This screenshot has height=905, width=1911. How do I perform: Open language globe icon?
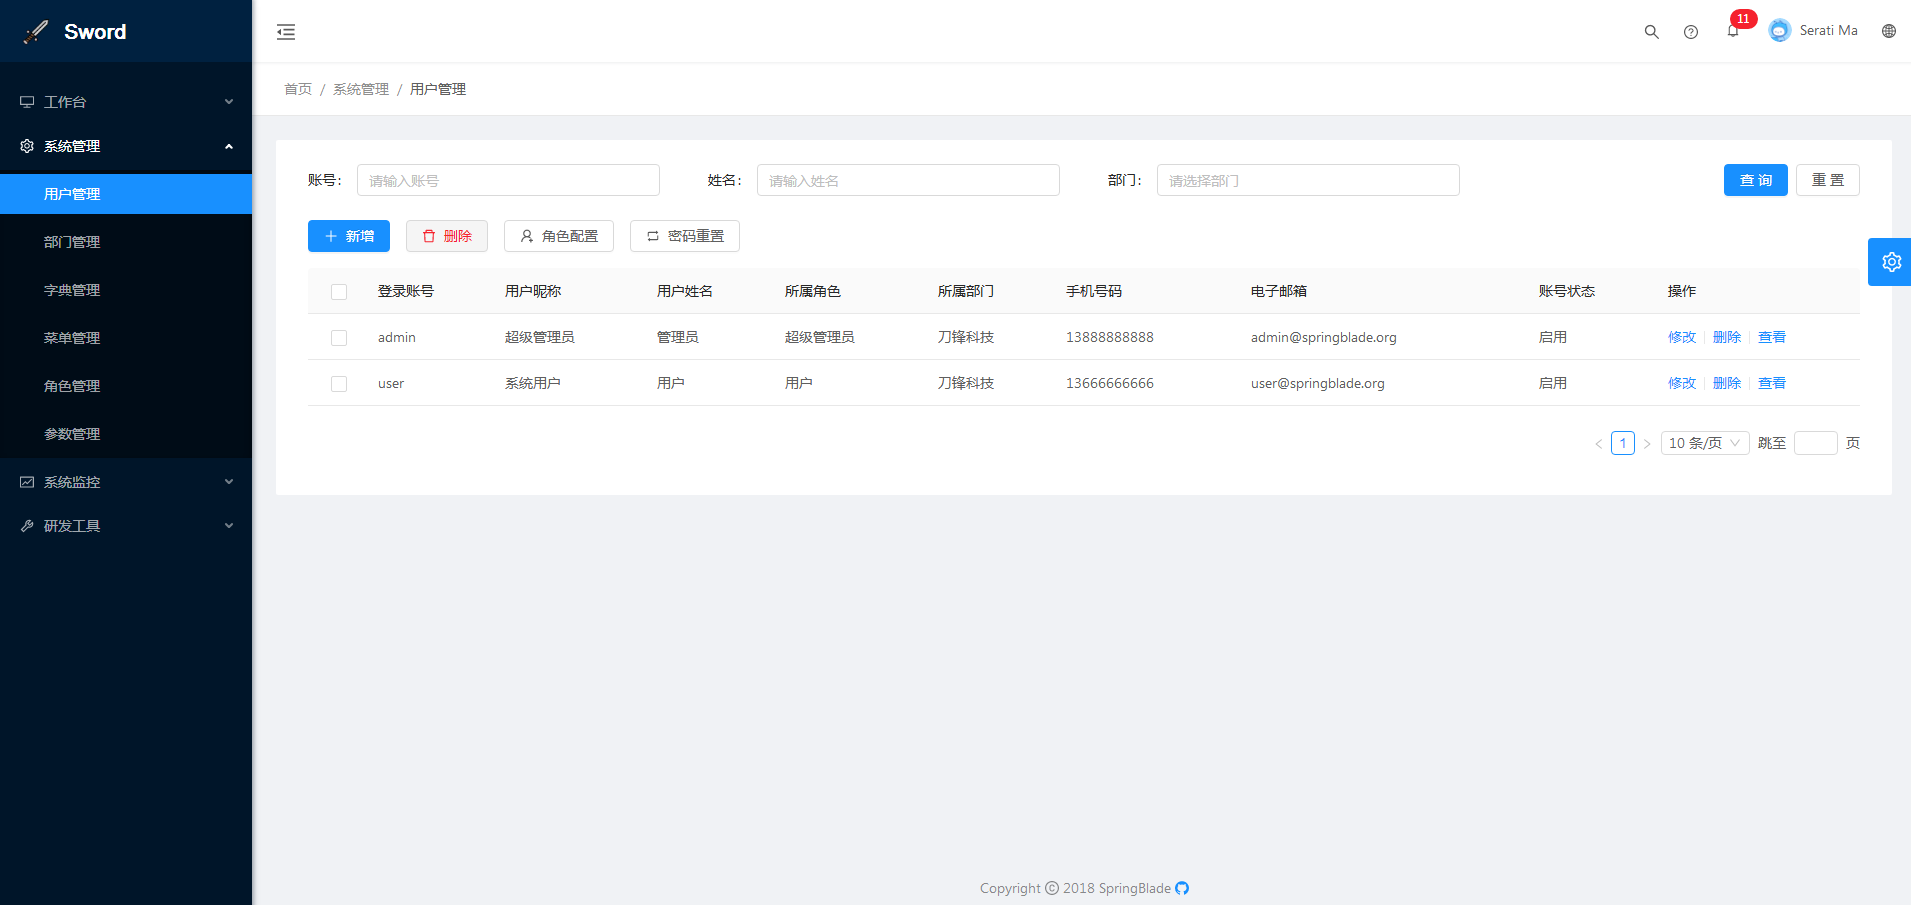coord(1888,31)
